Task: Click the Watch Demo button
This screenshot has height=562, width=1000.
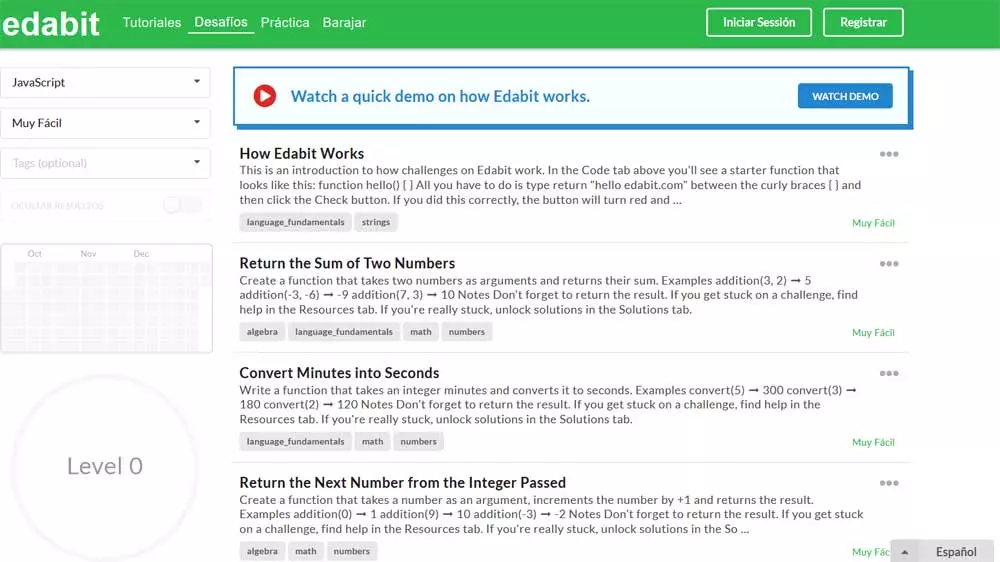Action: pyautogui.click(x=845, y=96)
